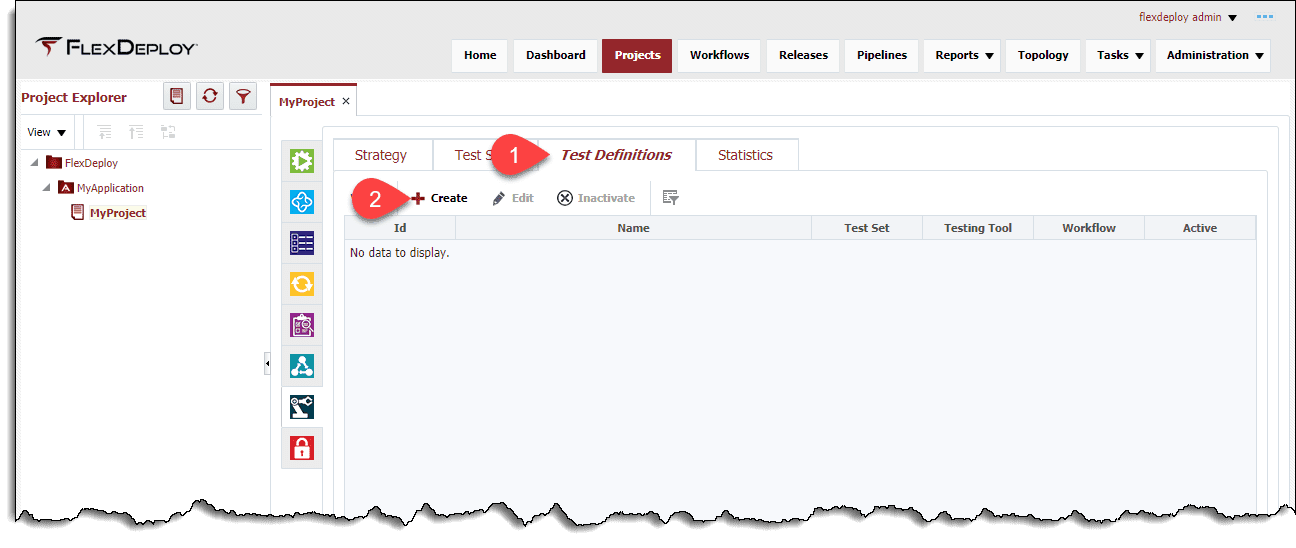This screenshot has width=1296, height=548.
Task: Click the Inactivate button
Action: [596, 198]
